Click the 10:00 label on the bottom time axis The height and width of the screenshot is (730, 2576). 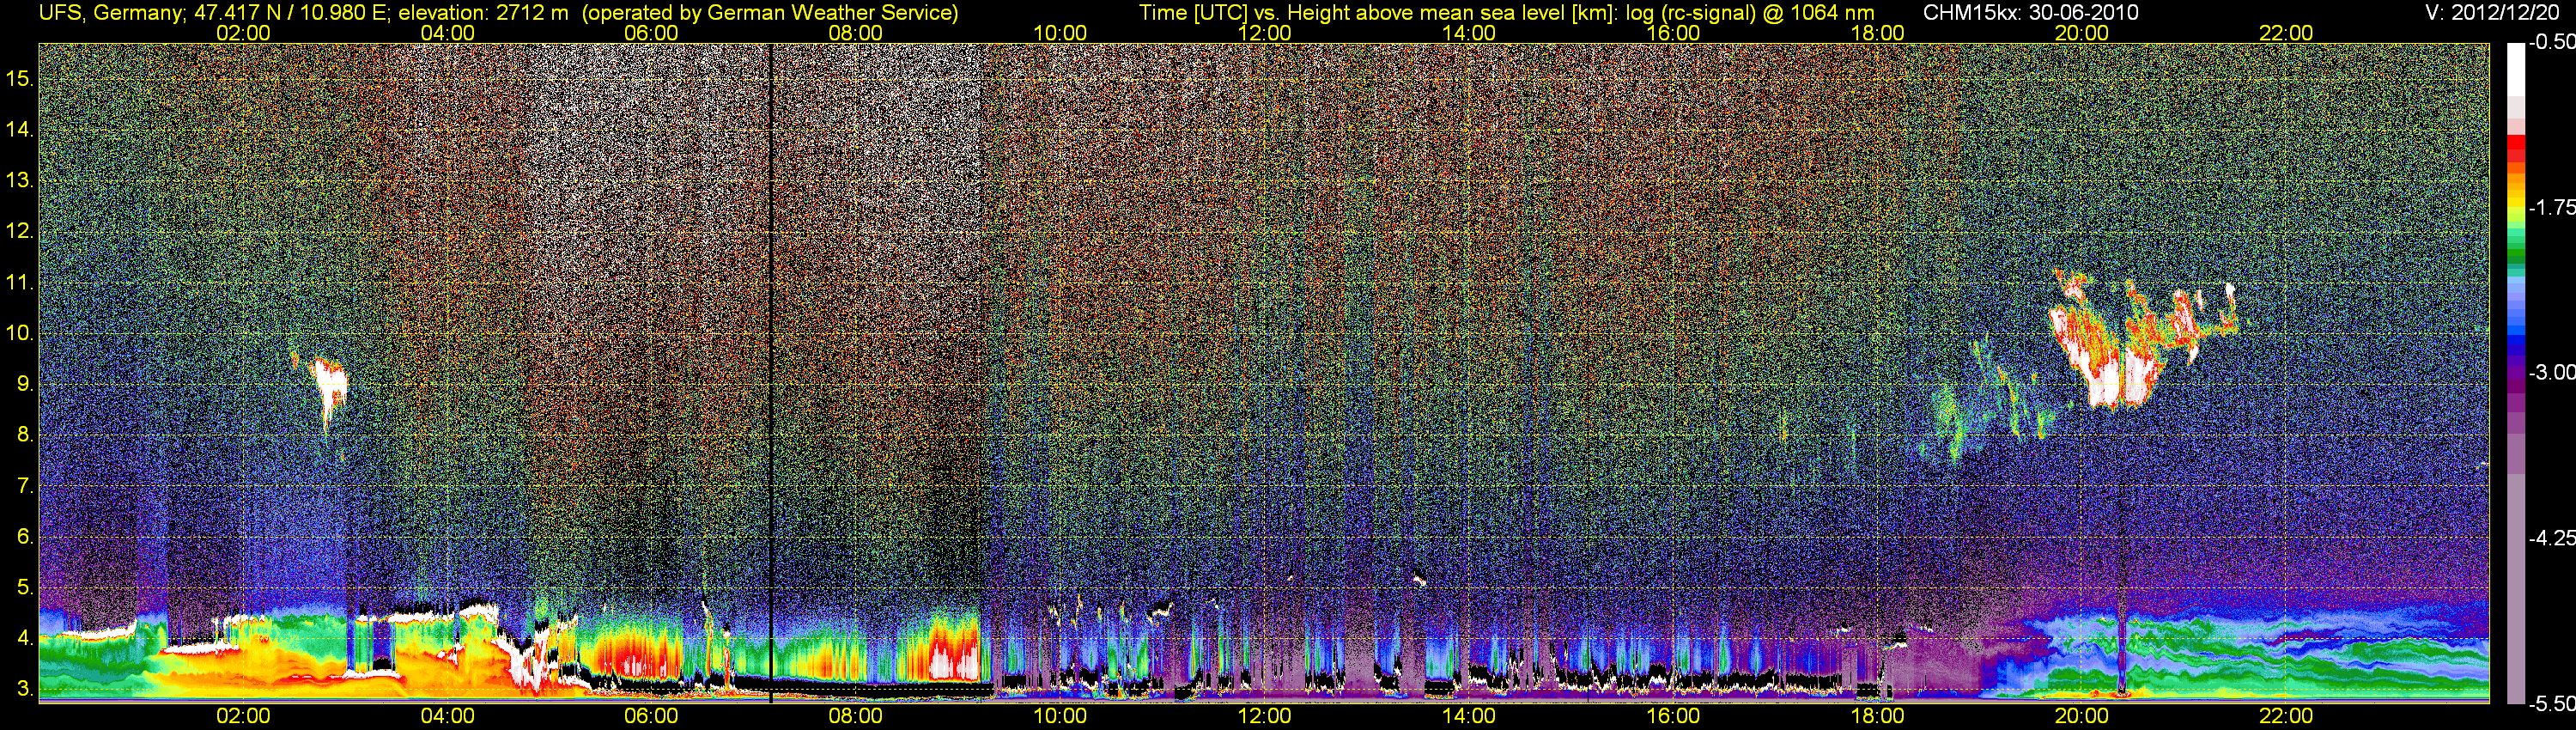click(x=1060, y=716)
